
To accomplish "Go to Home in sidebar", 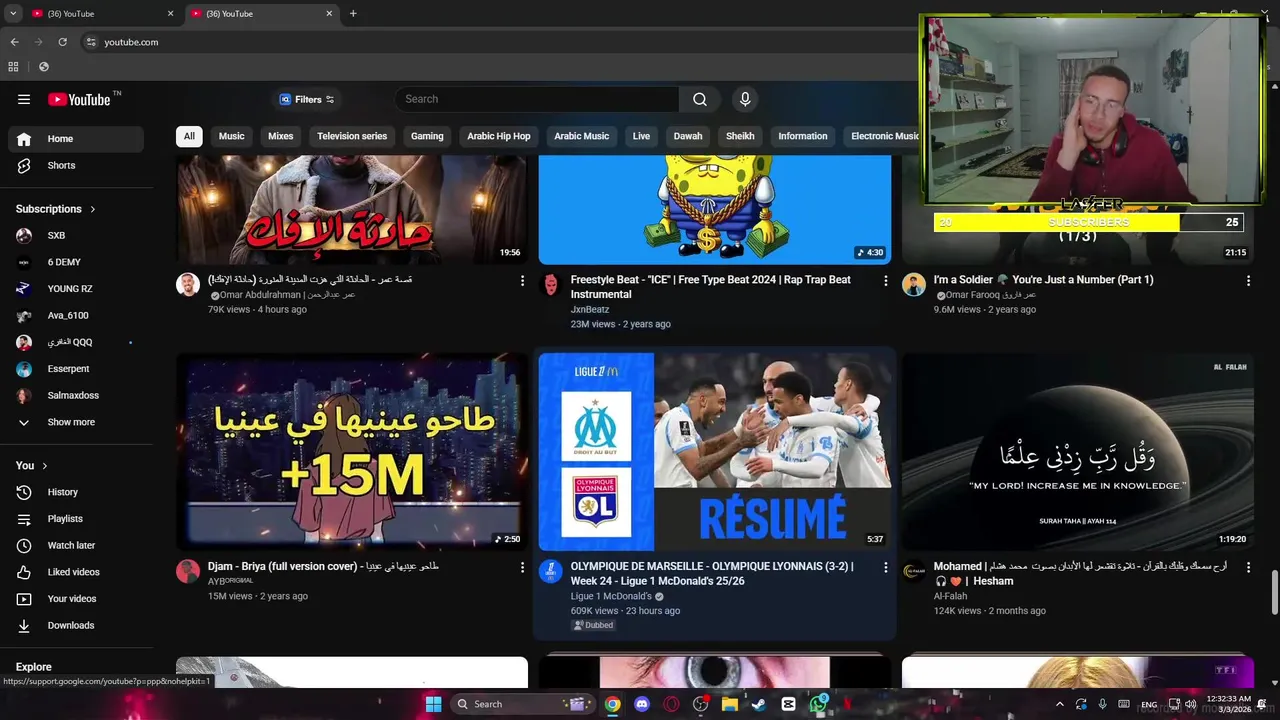I will [76, 139].
